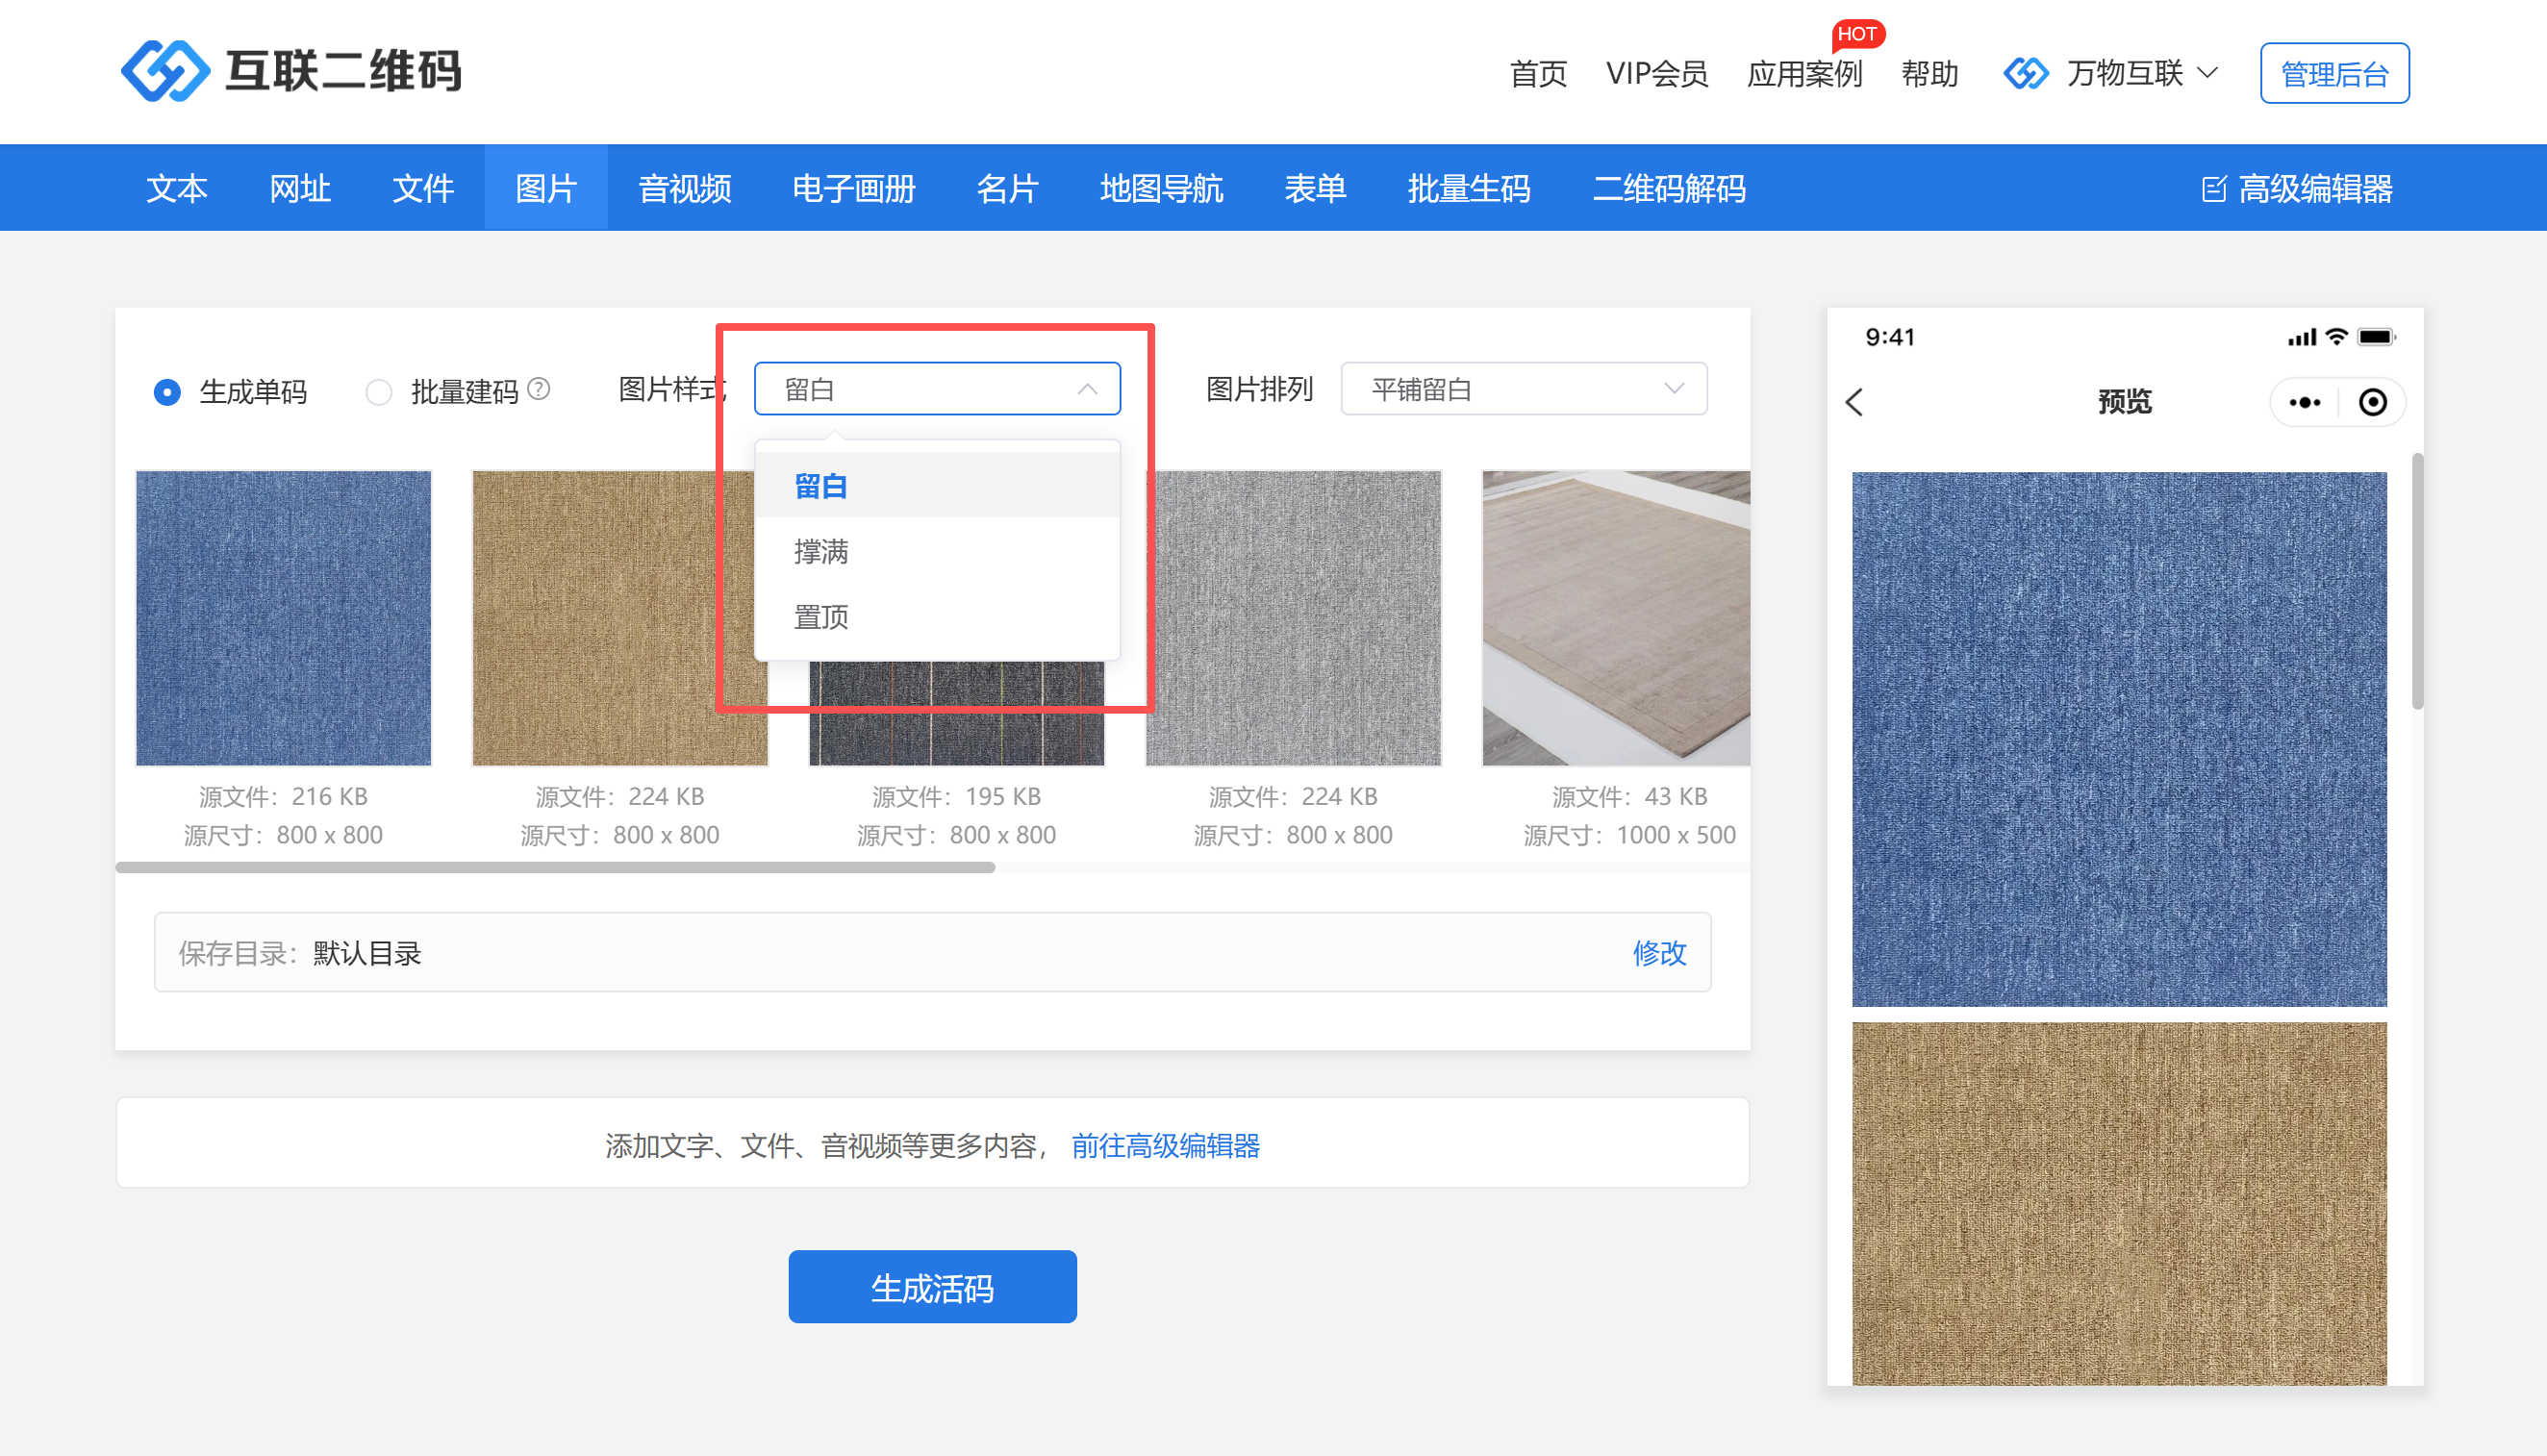Click the horizontal scrollbar under image thumbnails

tap(555, 867)
